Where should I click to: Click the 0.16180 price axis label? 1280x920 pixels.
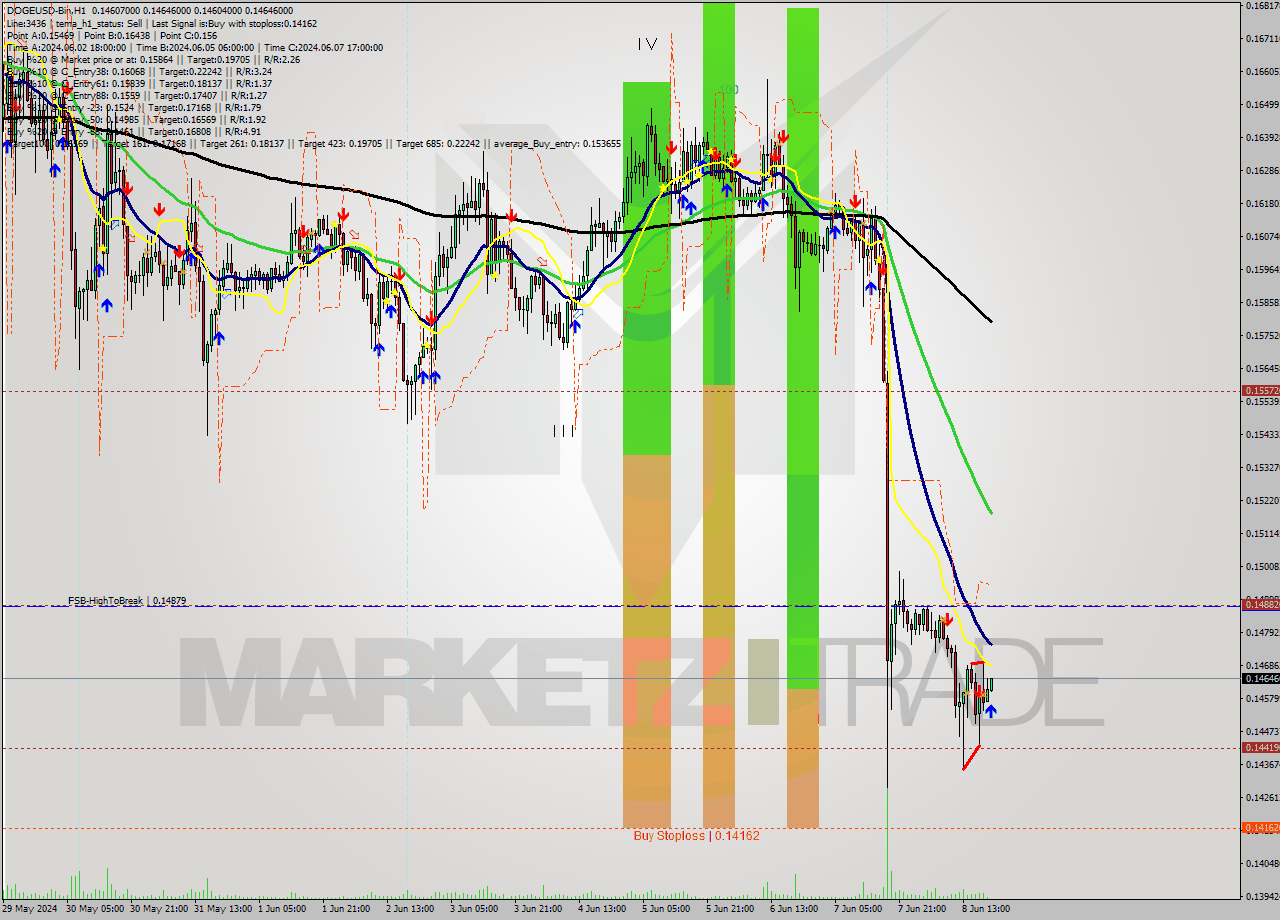point(1261,204)
